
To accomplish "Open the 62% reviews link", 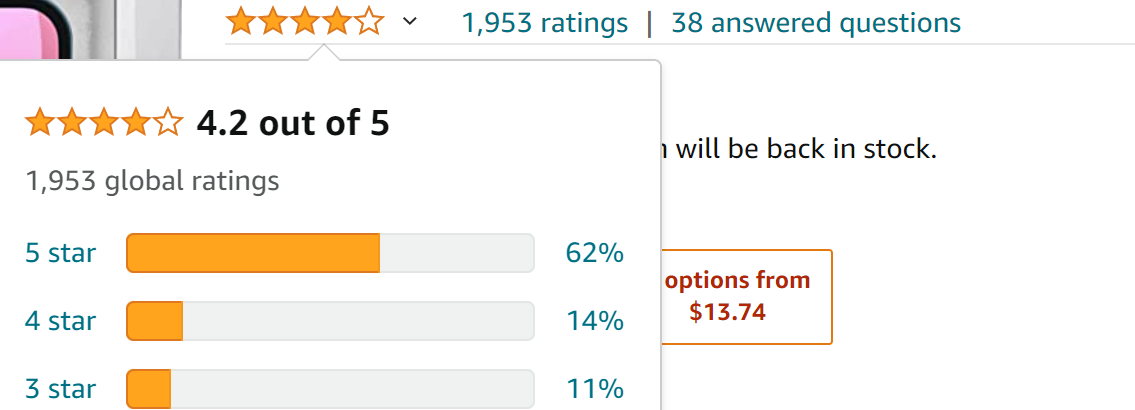I will 594,254.
